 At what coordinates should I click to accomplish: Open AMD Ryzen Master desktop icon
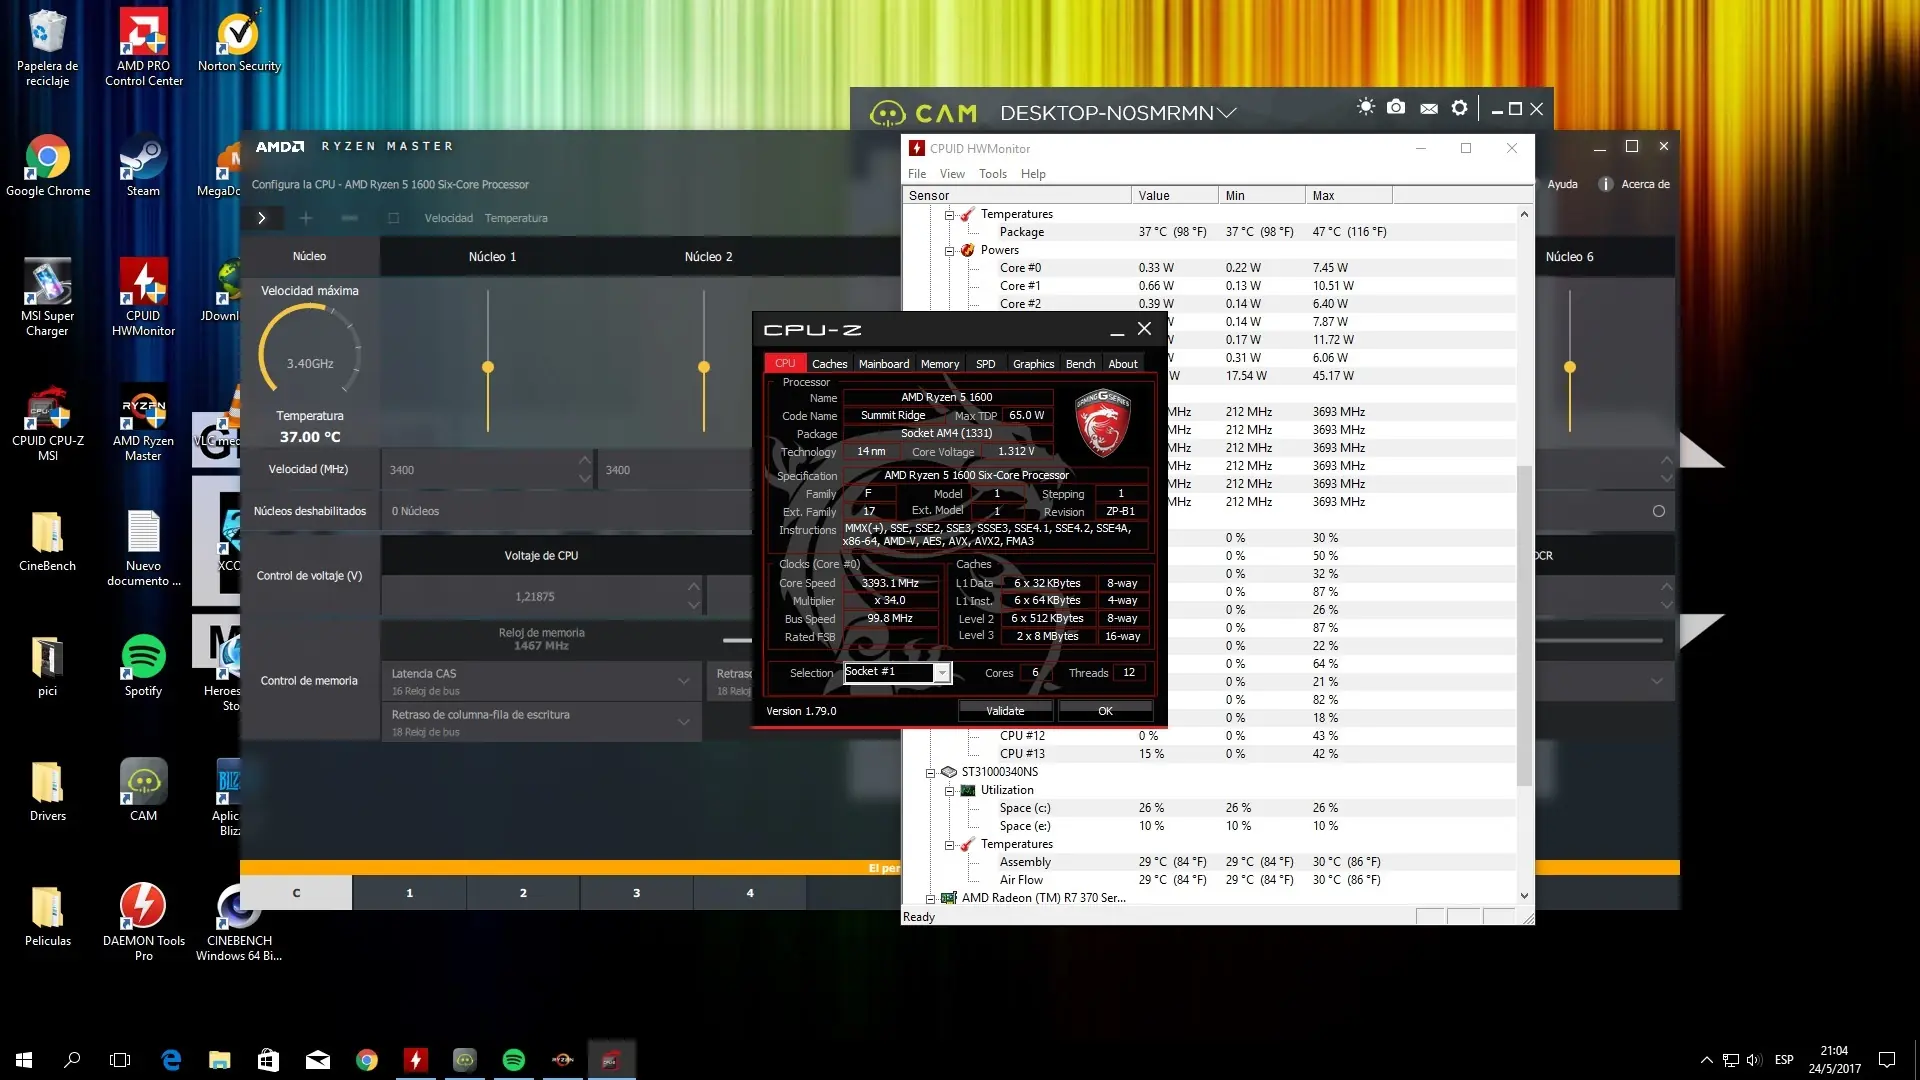[x=143, y=422]
